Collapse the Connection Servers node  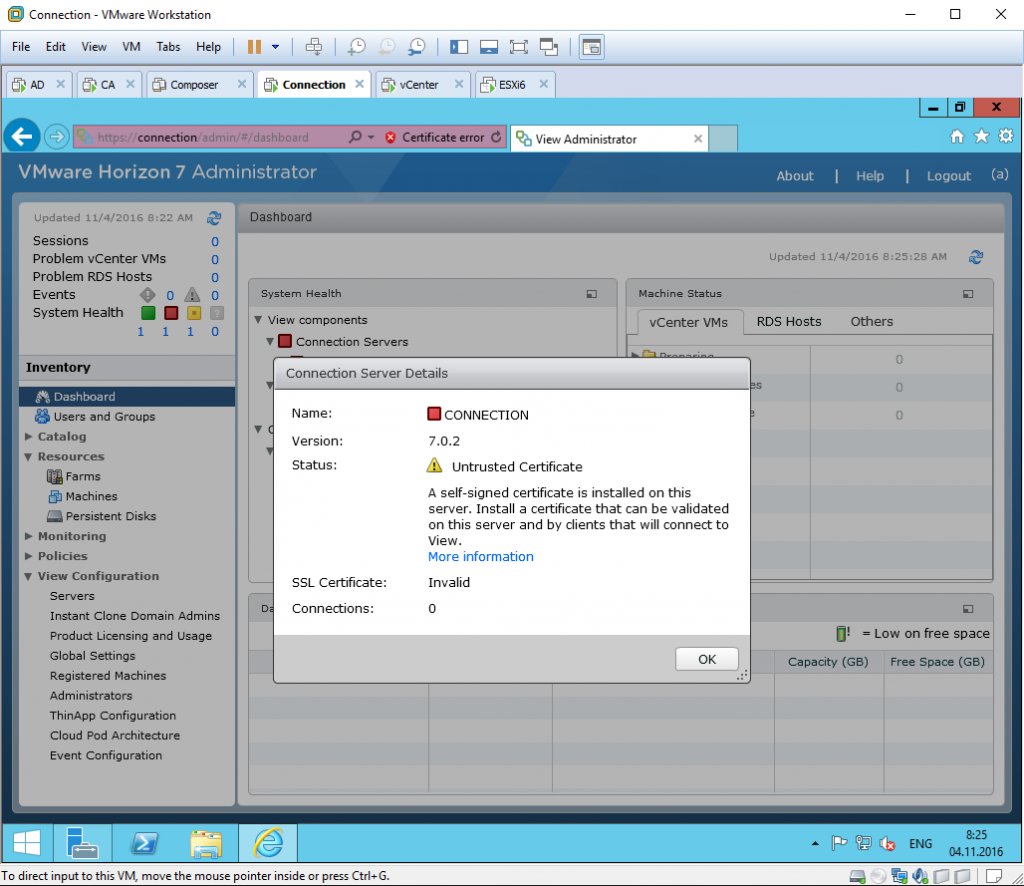coord(270,341)
